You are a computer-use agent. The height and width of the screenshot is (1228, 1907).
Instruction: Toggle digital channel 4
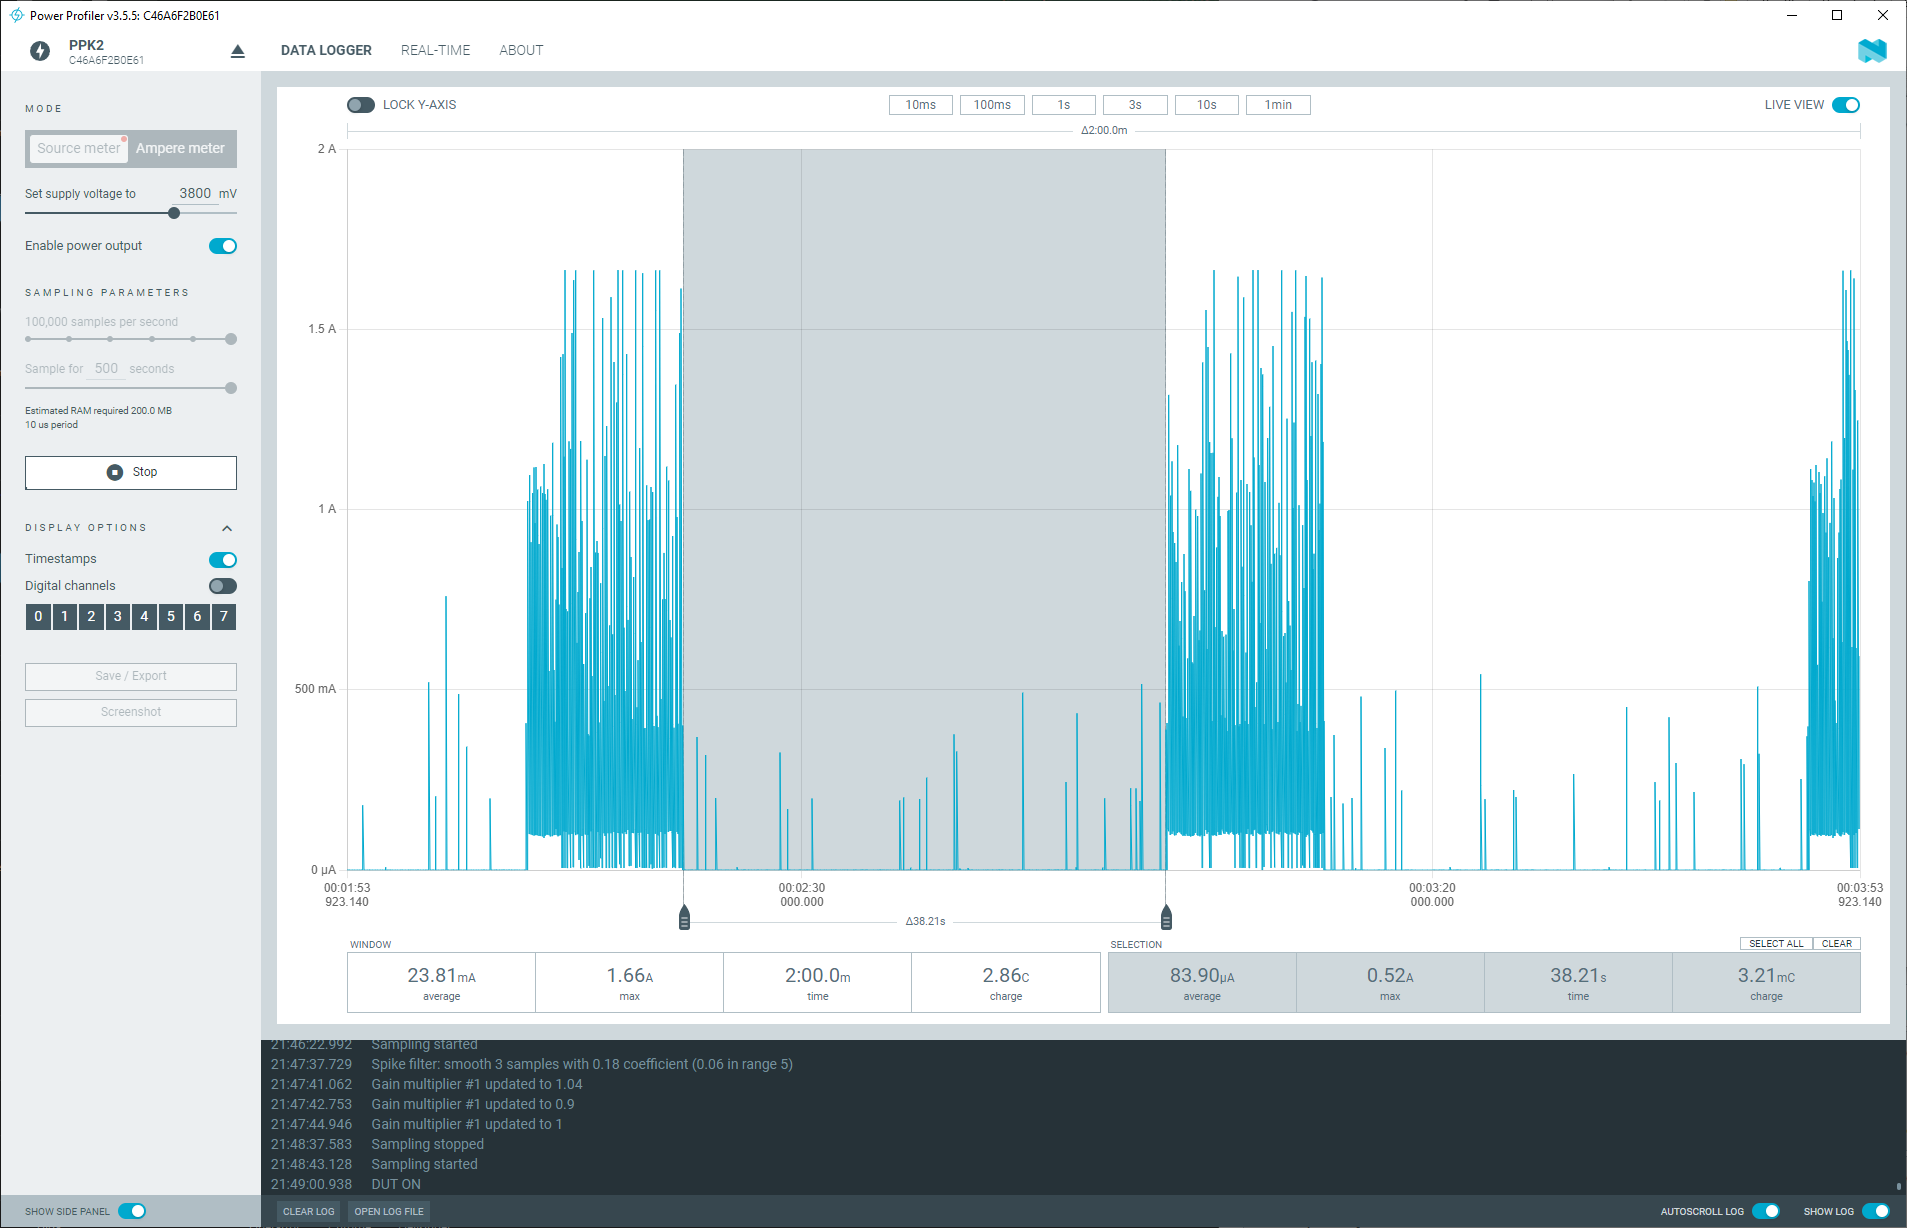click(144, 617)
